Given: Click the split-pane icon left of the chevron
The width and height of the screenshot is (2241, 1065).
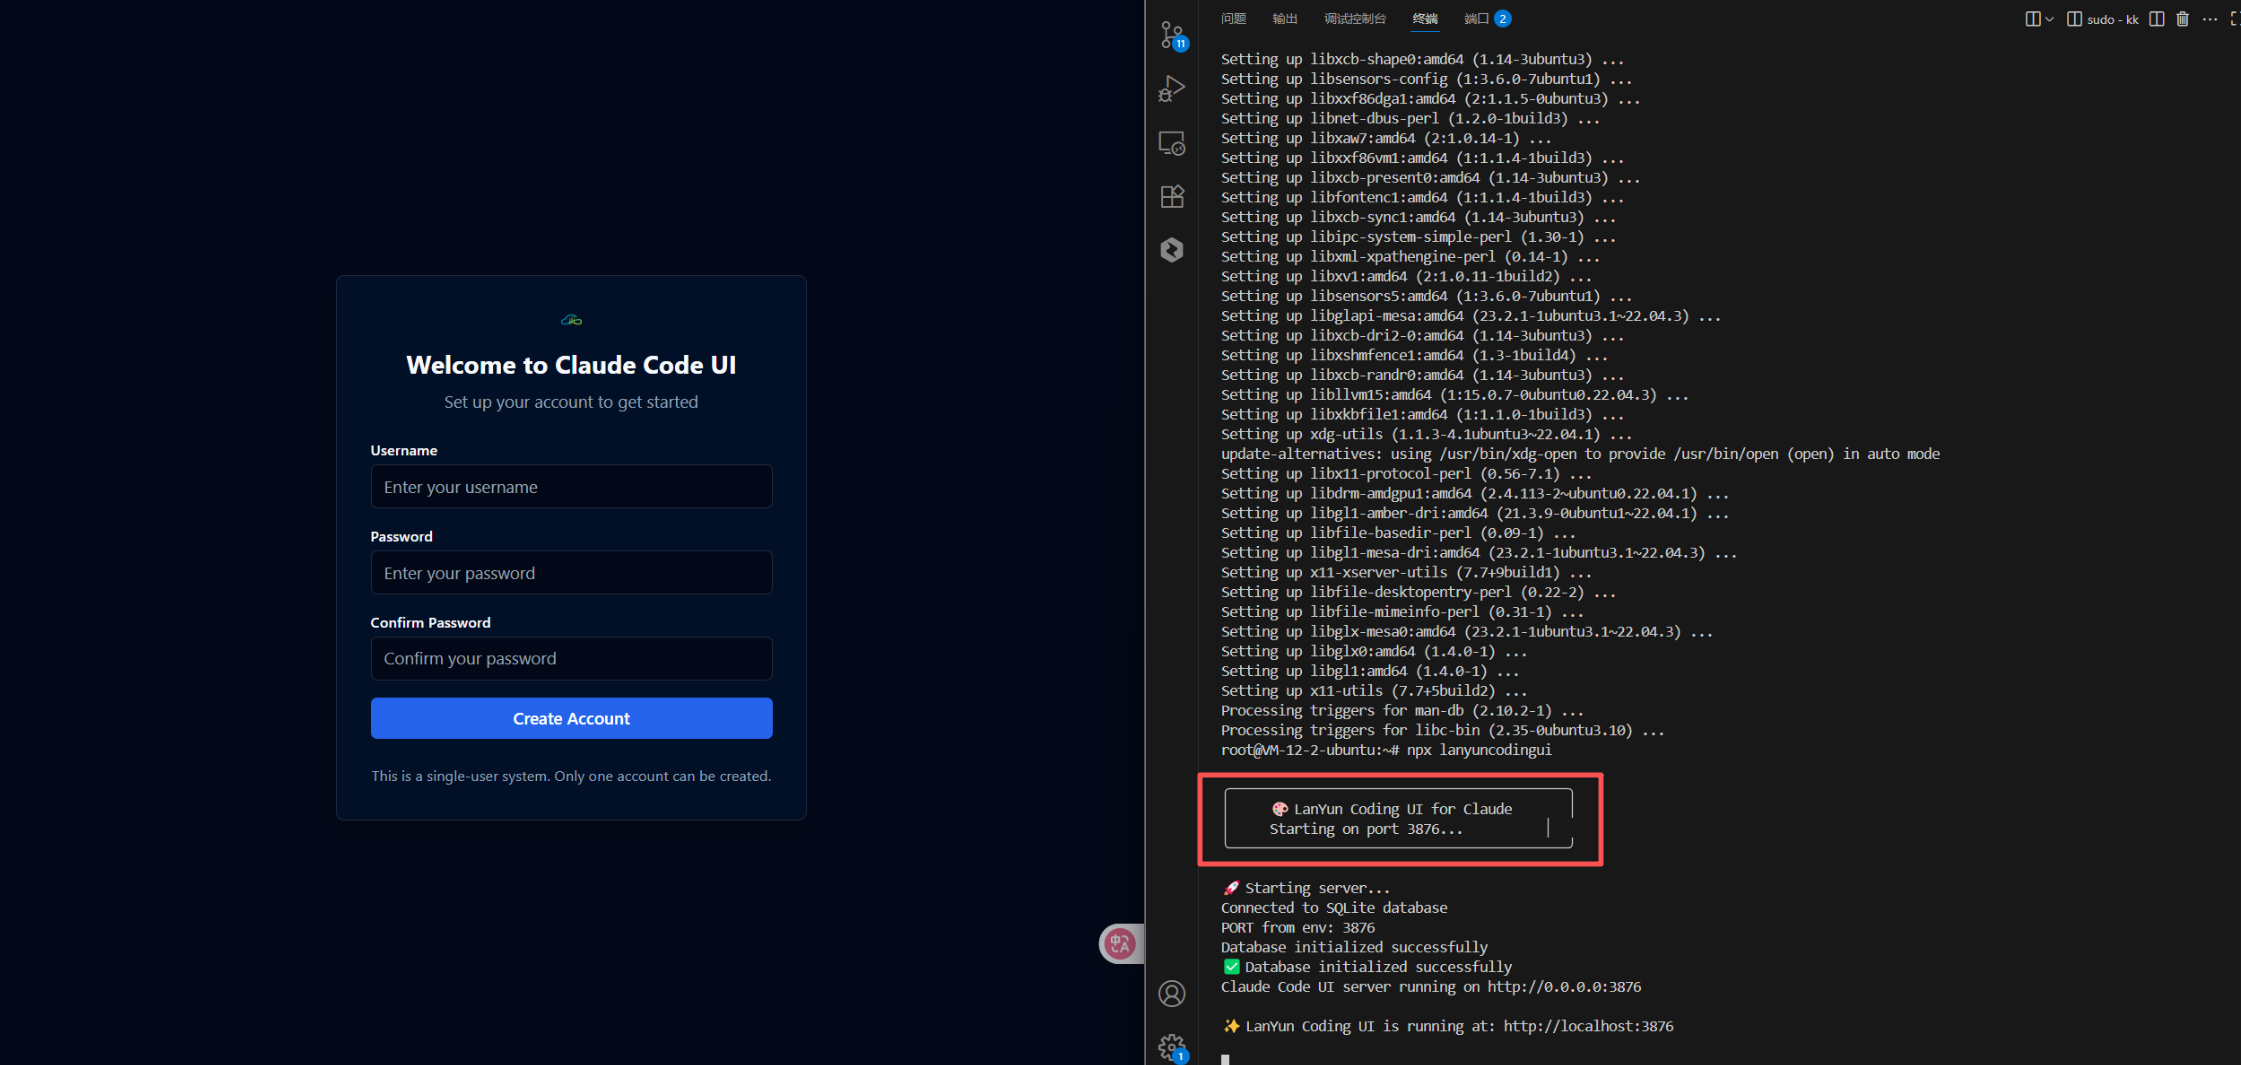Looking at the screenshot, I should pyautogui.click(x=2032, y=19).
